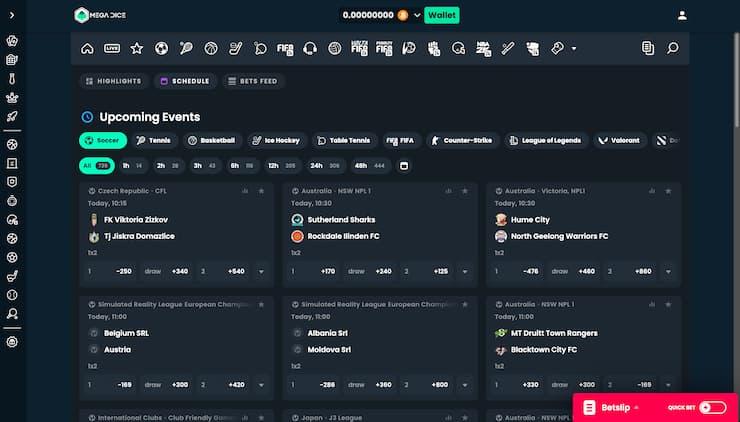Click the green Wallet button

coord(442,15)
